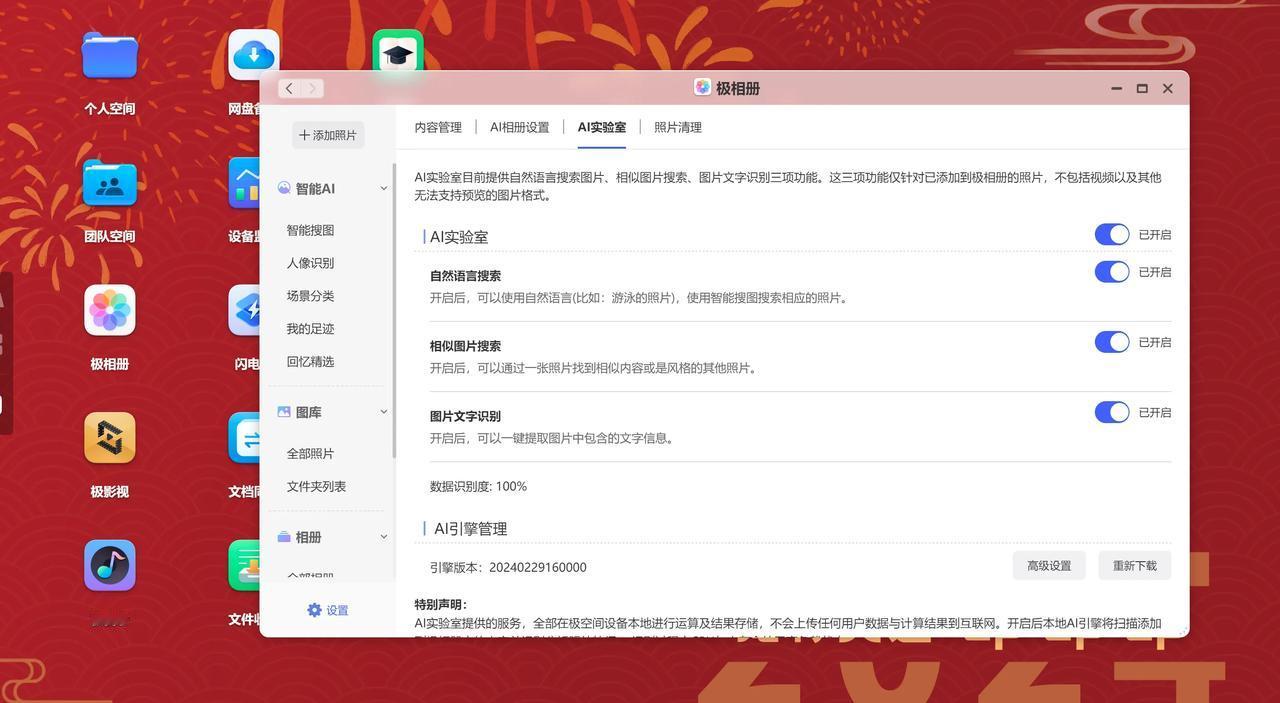Switch to the 照片清理 tab
1280x703 pixels.
point(678,127)
